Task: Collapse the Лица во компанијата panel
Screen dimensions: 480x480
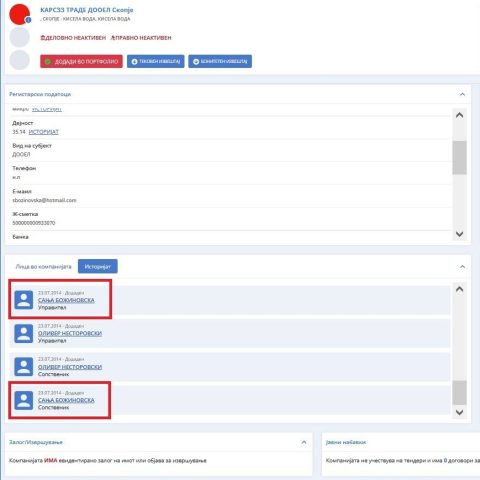Action: pyautogui.click(x=462, y=267)
